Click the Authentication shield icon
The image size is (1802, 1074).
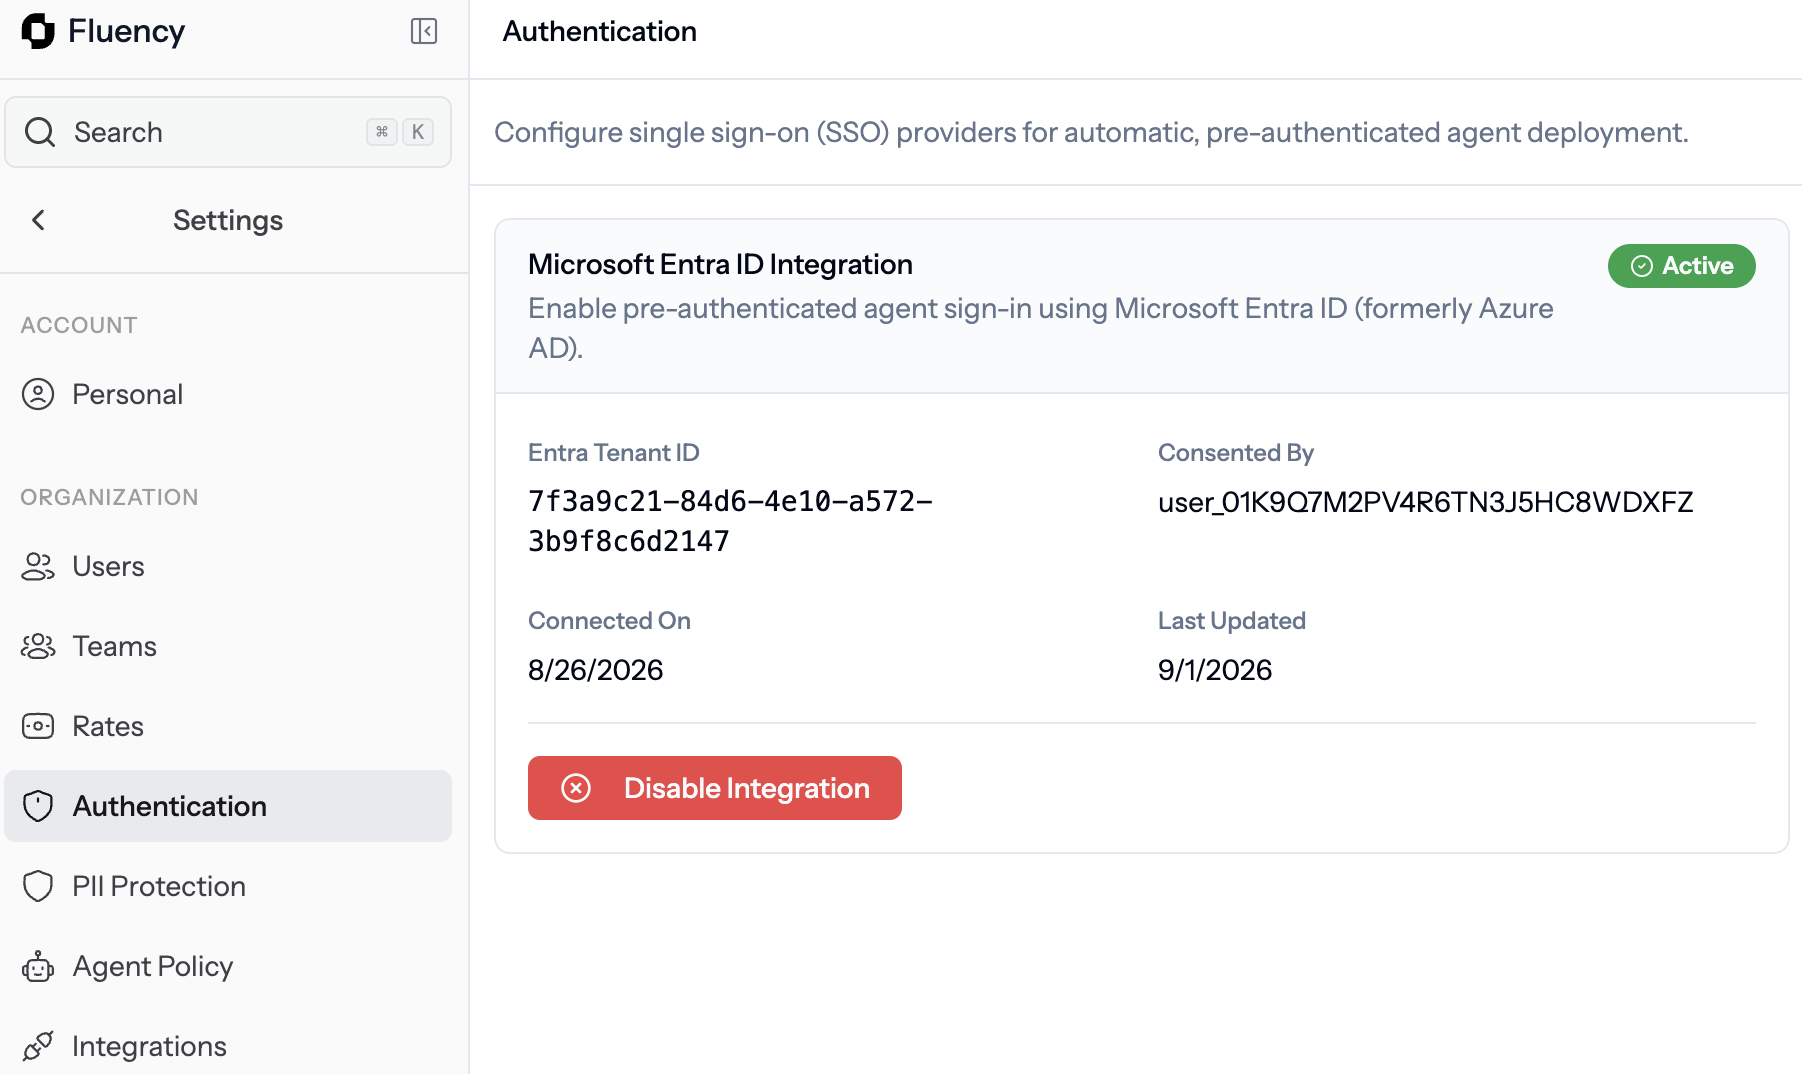pos(38,806)
